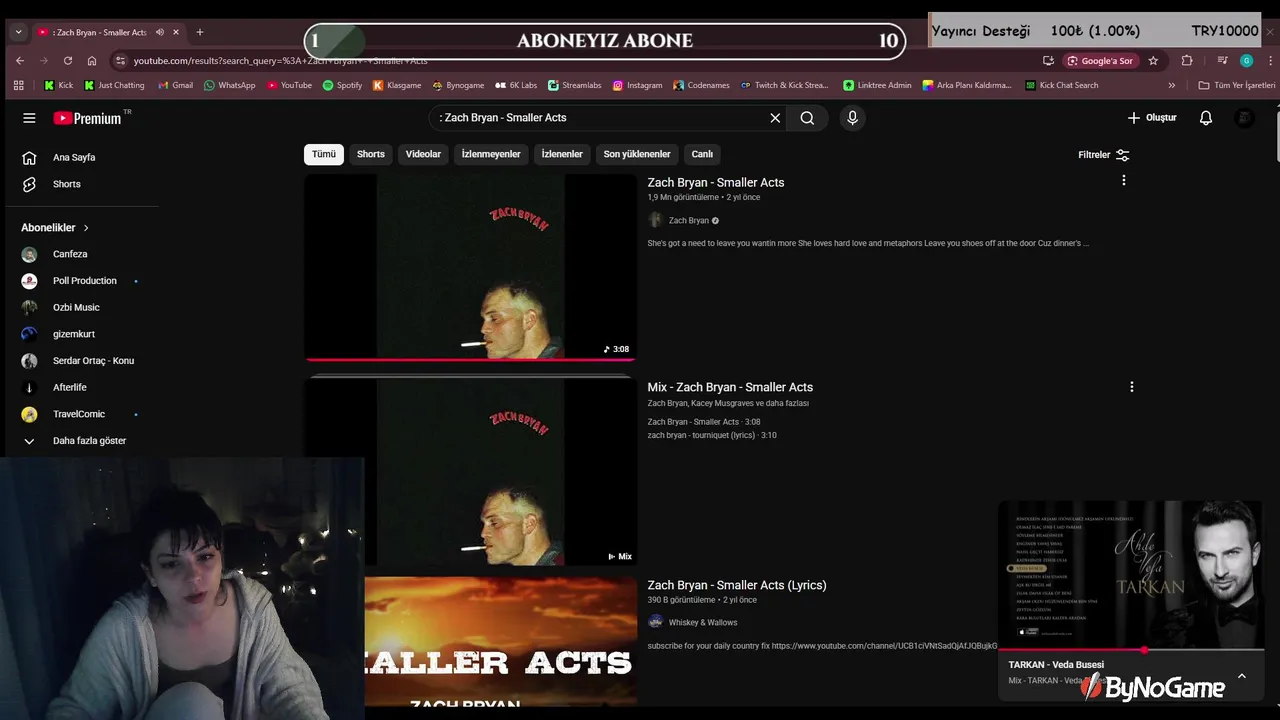Viewport: 1280px width, 720px height.
Task: Select the Shorts filter chip
Action: (371, 154)
